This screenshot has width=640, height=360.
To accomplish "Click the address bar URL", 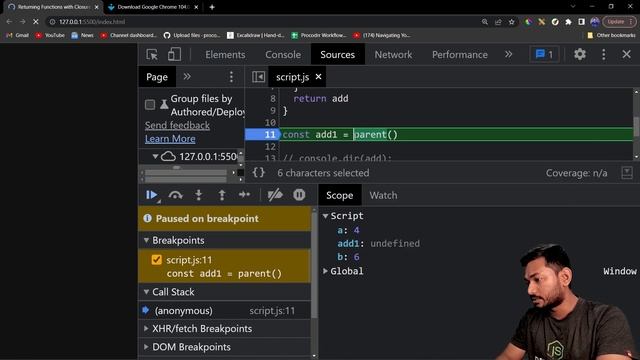I will pos(92,22).
